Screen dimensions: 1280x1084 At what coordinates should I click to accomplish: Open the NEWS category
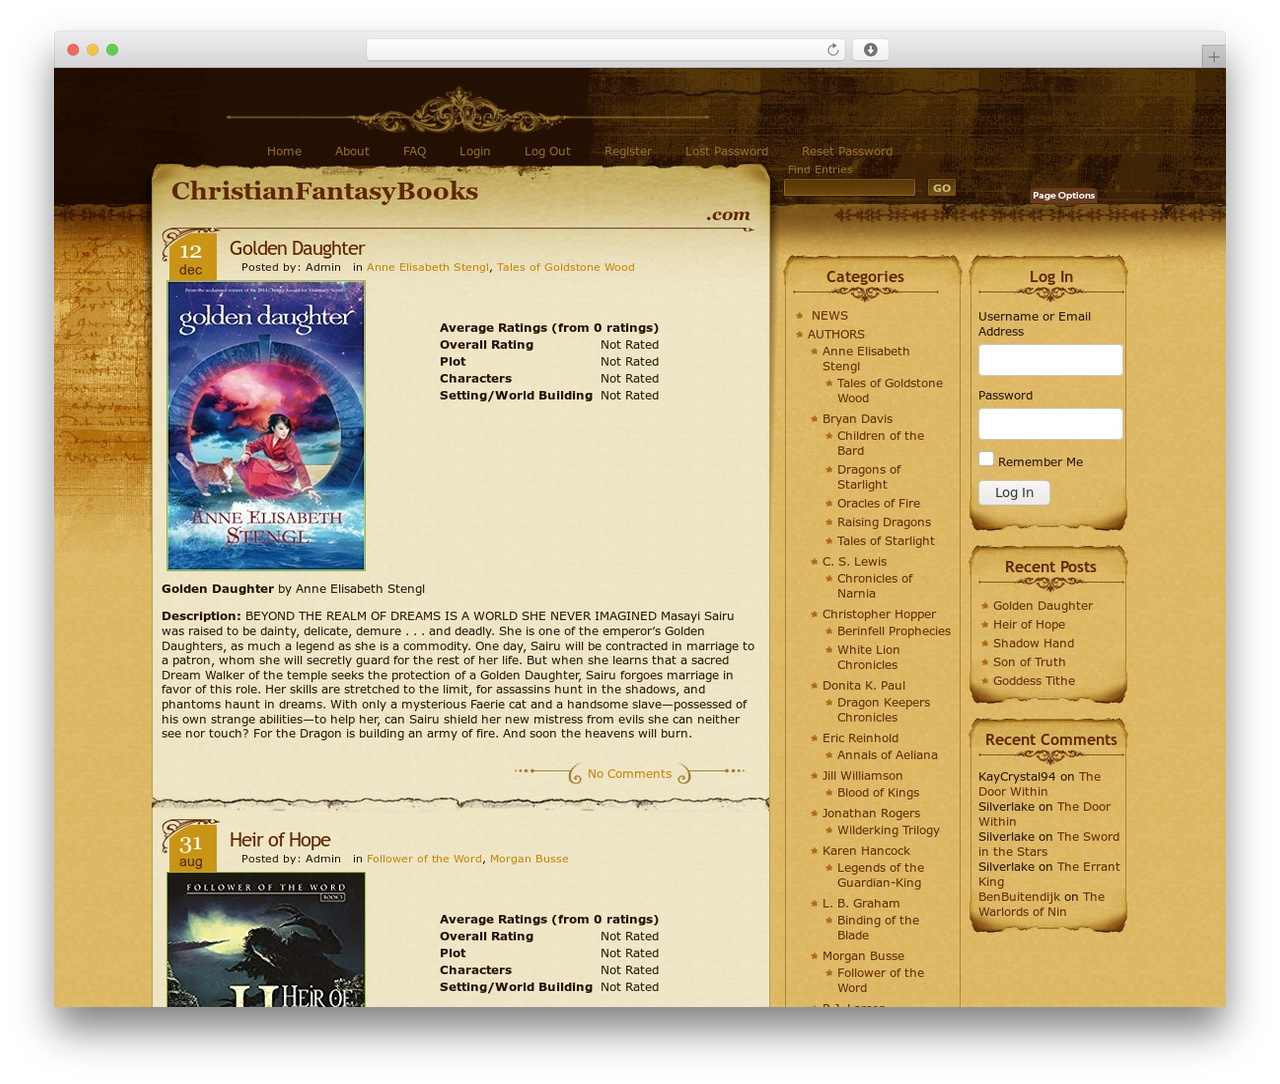click(829, 315)
